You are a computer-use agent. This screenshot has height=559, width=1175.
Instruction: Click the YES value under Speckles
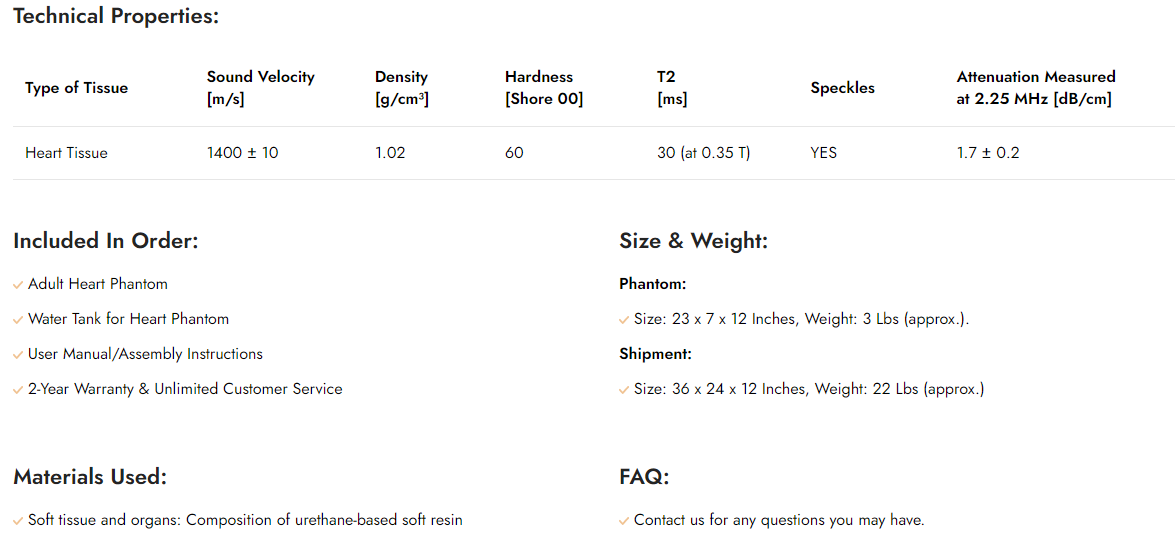tap(823, 153)
